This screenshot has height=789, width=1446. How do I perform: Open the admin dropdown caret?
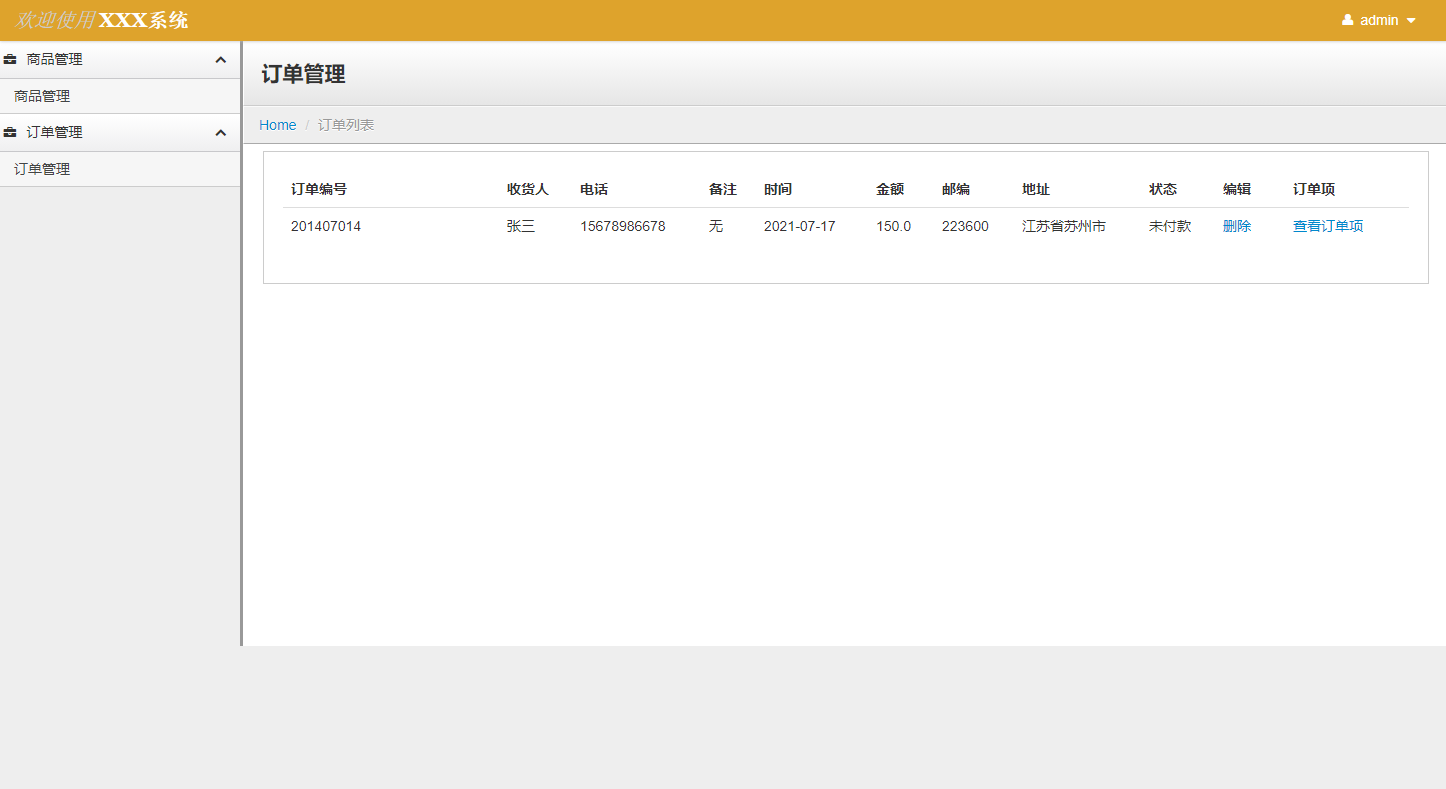click(1411, 21)
